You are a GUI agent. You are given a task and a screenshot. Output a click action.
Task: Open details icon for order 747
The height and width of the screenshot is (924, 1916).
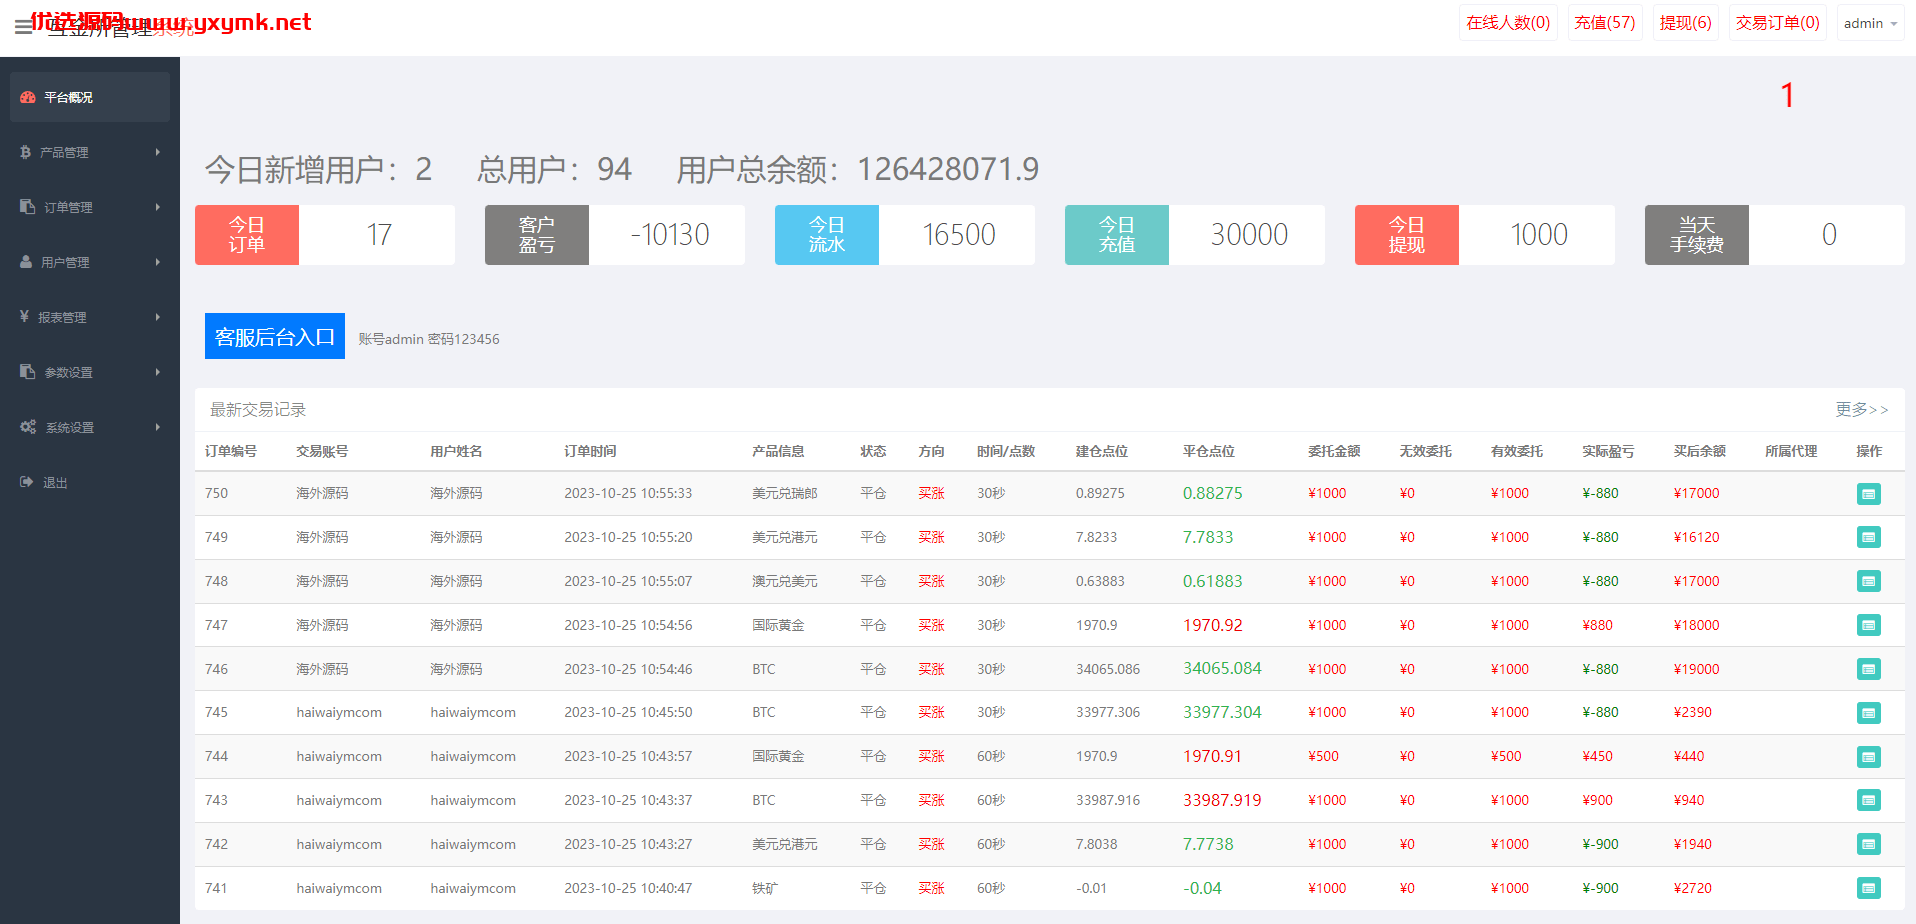[x=1868, y=626]
